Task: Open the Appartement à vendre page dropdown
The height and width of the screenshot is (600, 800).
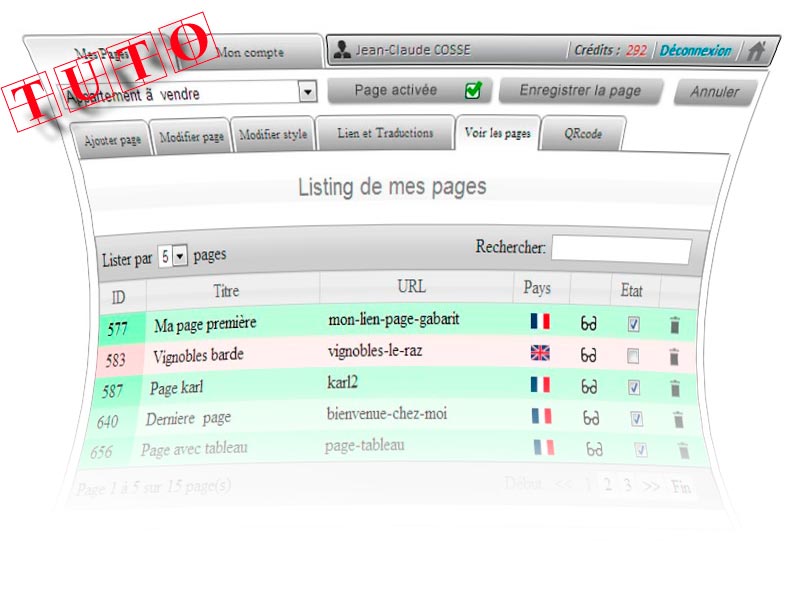Action: (308, 93)
